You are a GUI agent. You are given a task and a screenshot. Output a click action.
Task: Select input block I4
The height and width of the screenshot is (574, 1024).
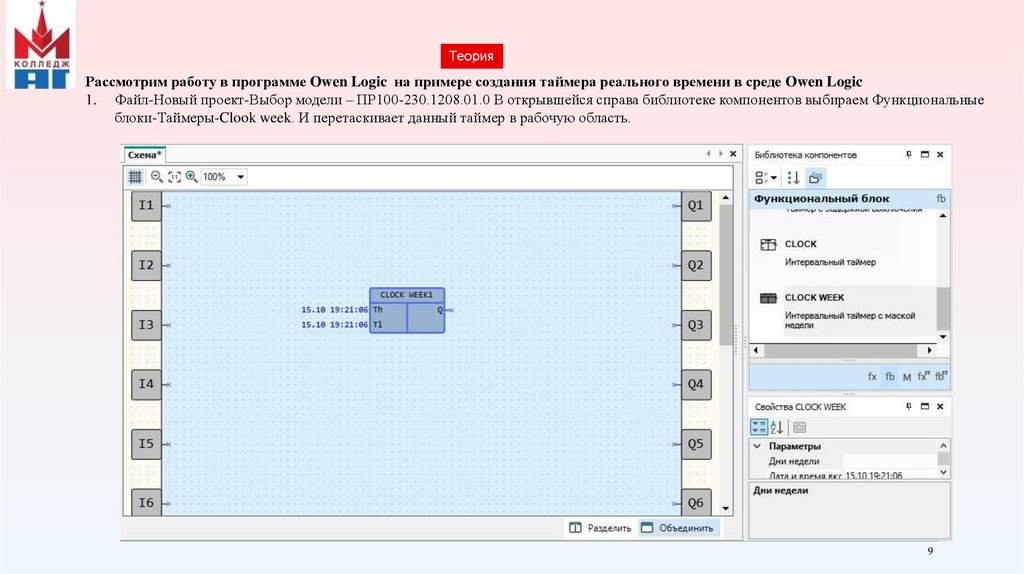pos(146,384)
